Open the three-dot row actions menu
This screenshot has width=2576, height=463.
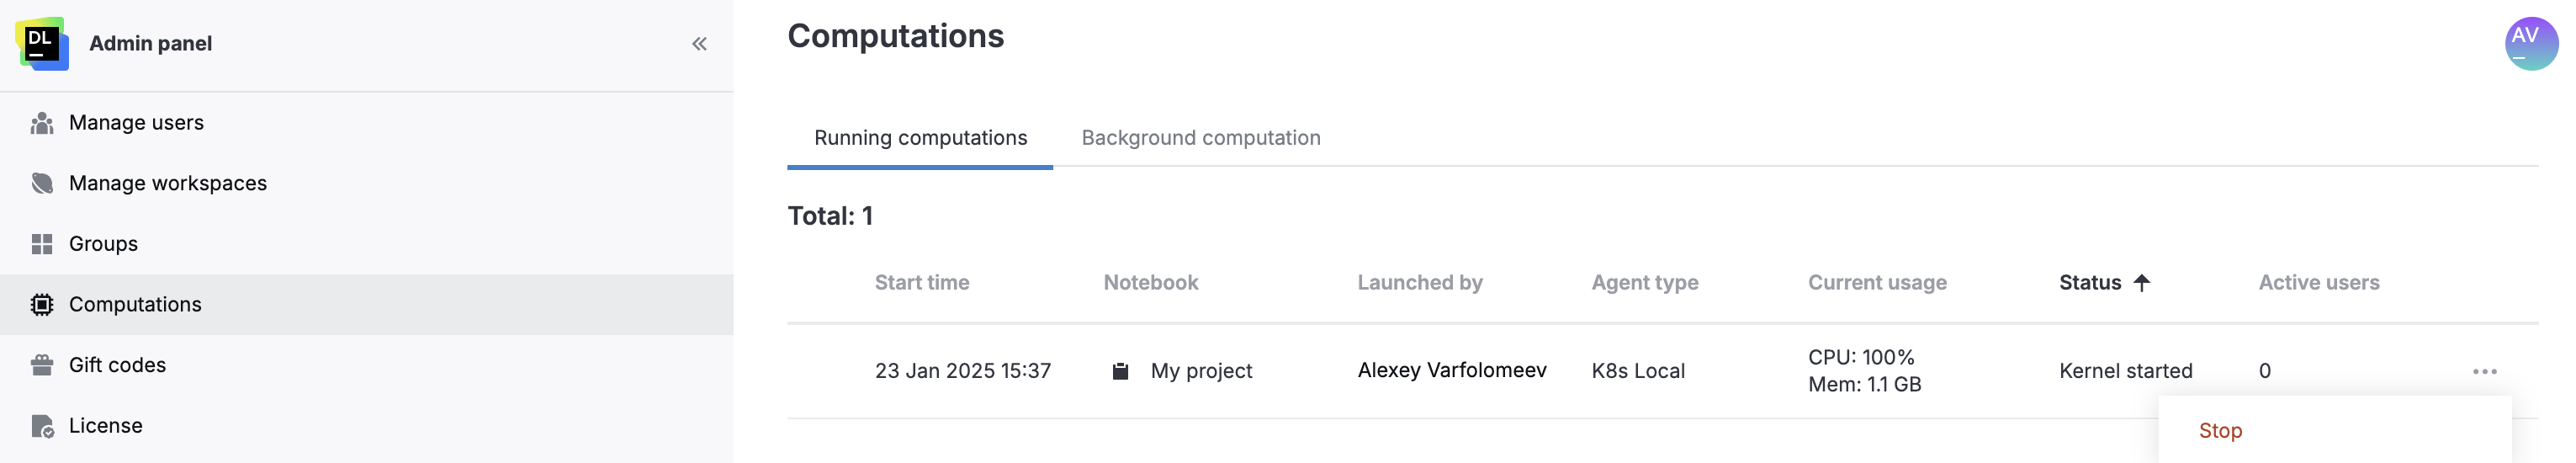[2483, 372]
